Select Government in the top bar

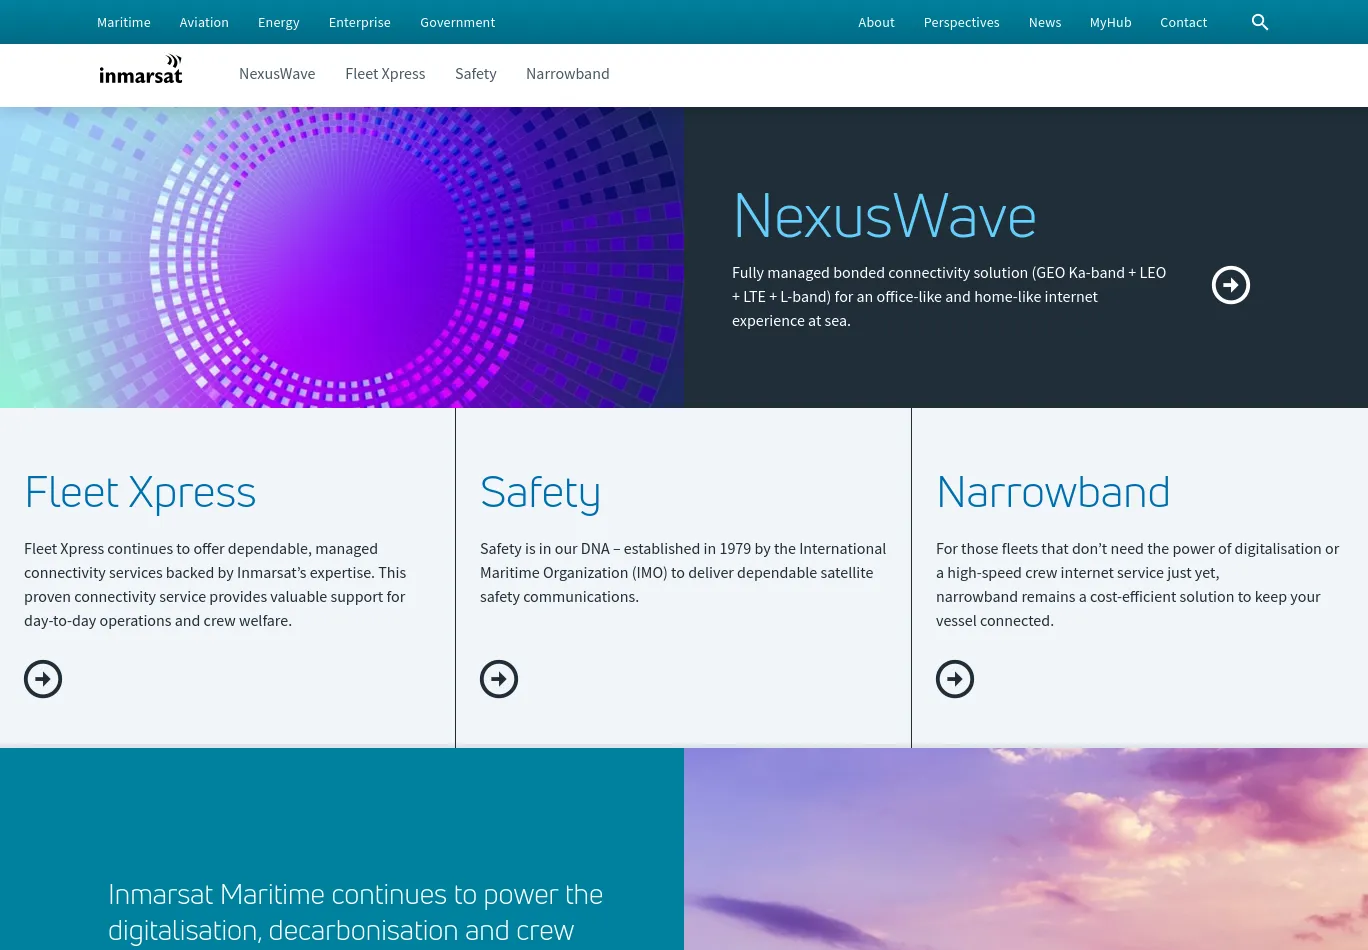click(457, 22)
